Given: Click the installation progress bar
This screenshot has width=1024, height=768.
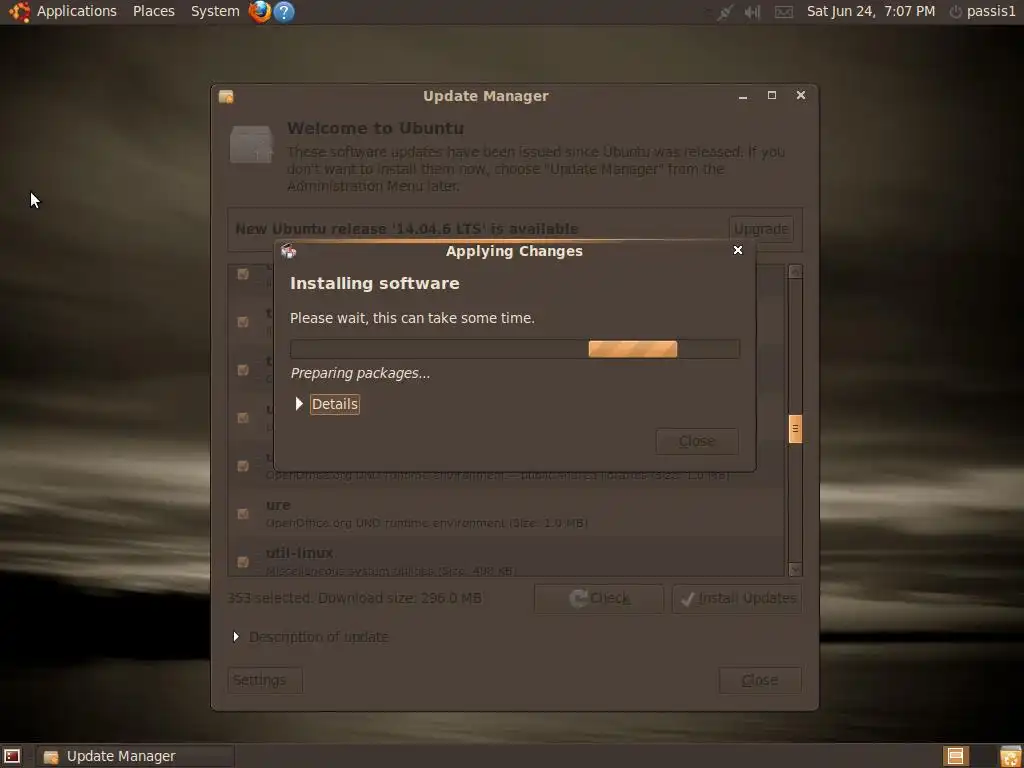Looking at the screenshot, I should point(515,349).
